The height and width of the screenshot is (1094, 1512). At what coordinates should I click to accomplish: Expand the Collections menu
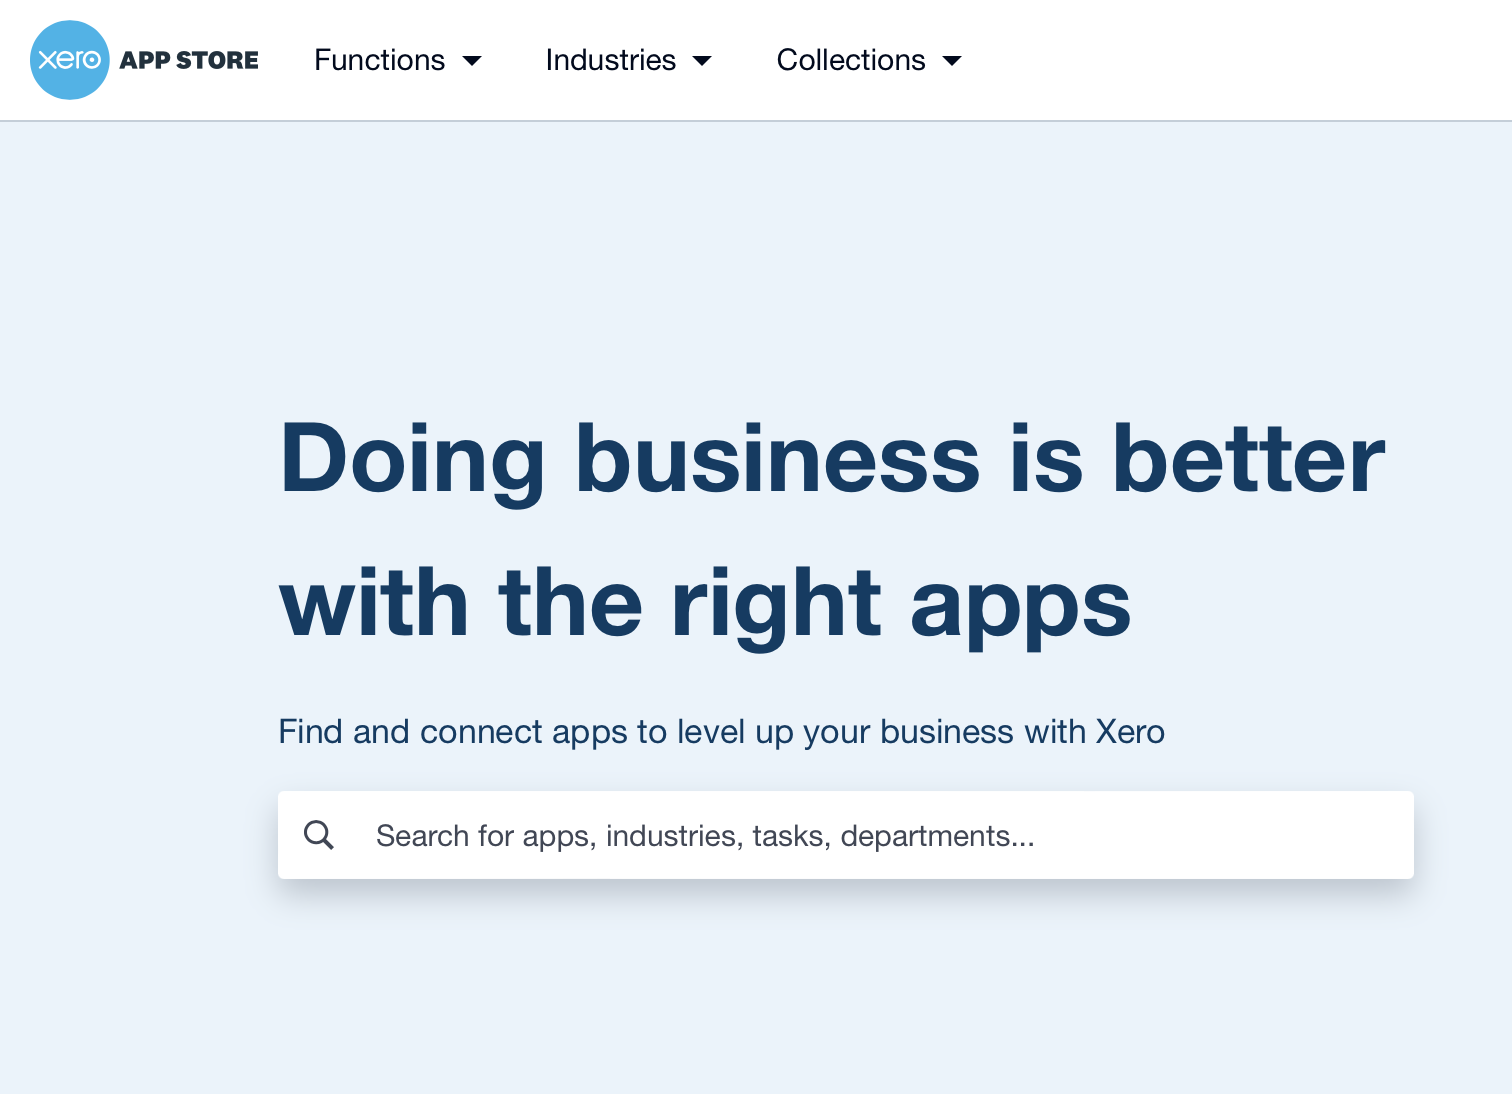tap(868, 60)
